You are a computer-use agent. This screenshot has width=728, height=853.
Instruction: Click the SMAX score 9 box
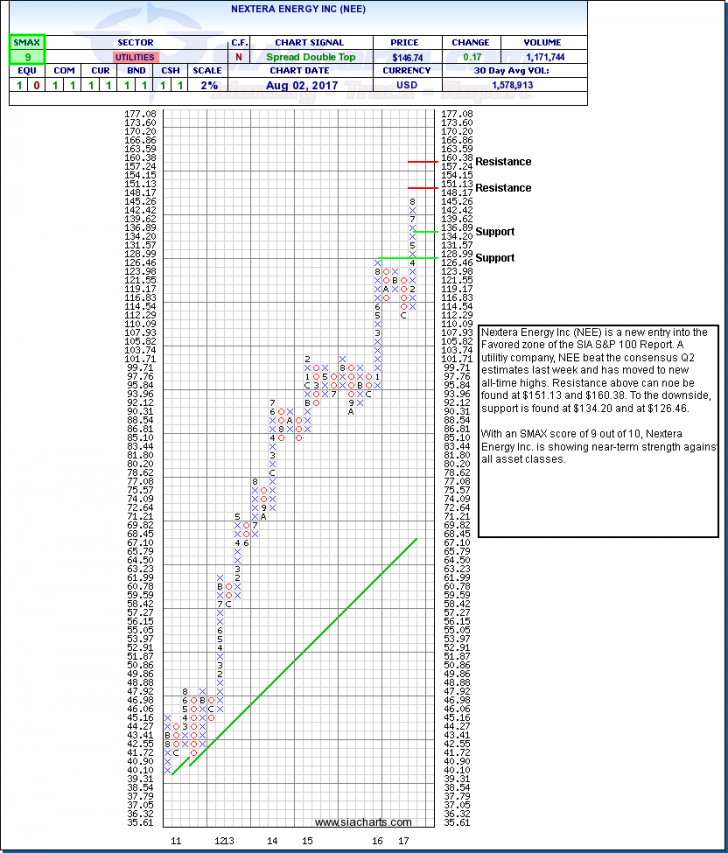click(22, 59)
